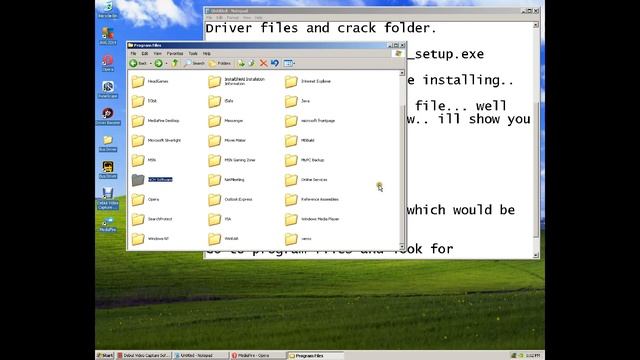Select the Outlook Express folder

coord(230,199)
